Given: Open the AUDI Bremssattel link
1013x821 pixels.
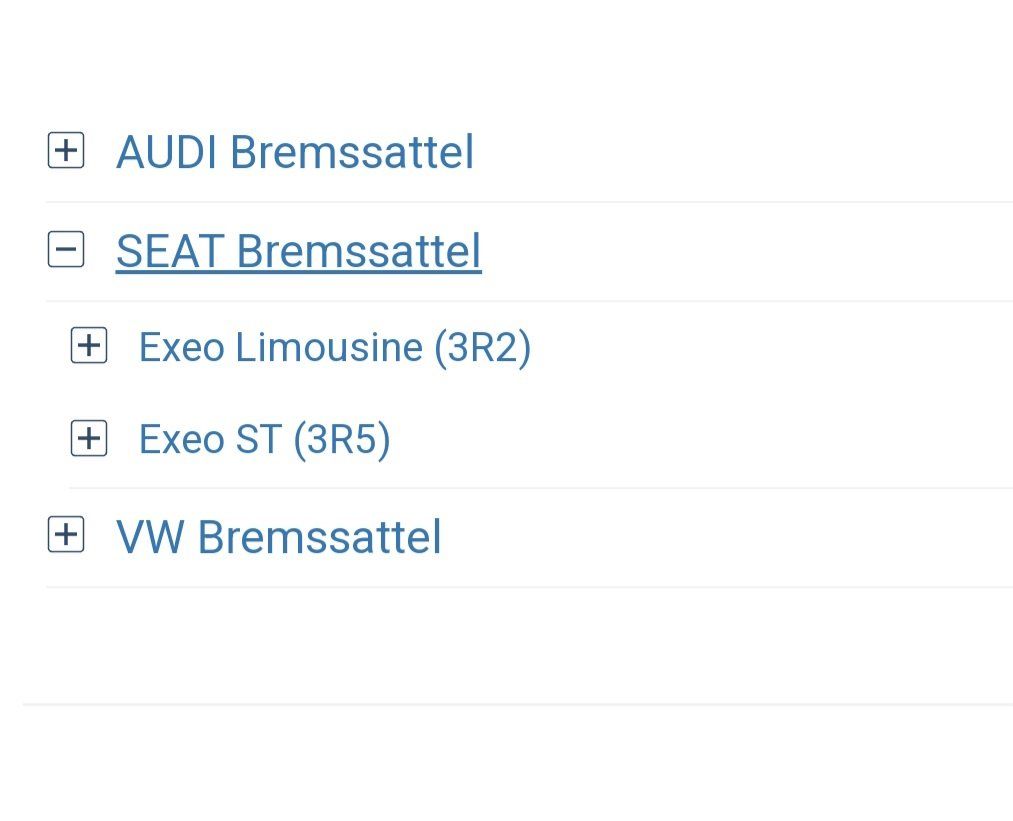Looking at the screenshot, I should pyautogui.click(x=295, y=152).
